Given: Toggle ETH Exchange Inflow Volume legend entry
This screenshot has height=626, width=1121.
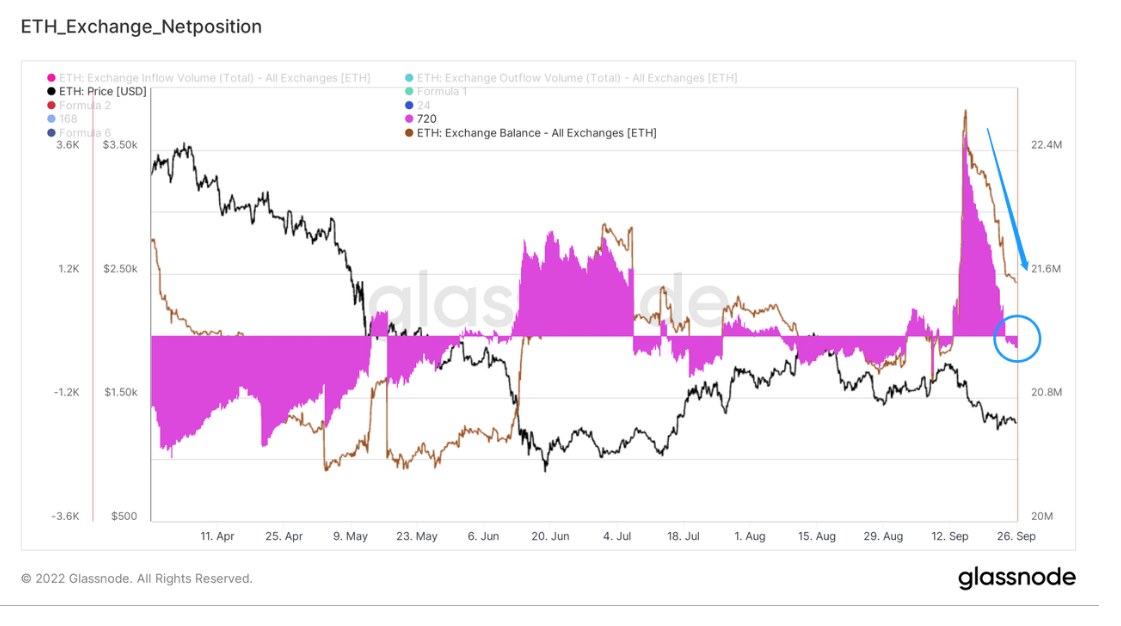Looking at the screenshot, I should (214, 78).
